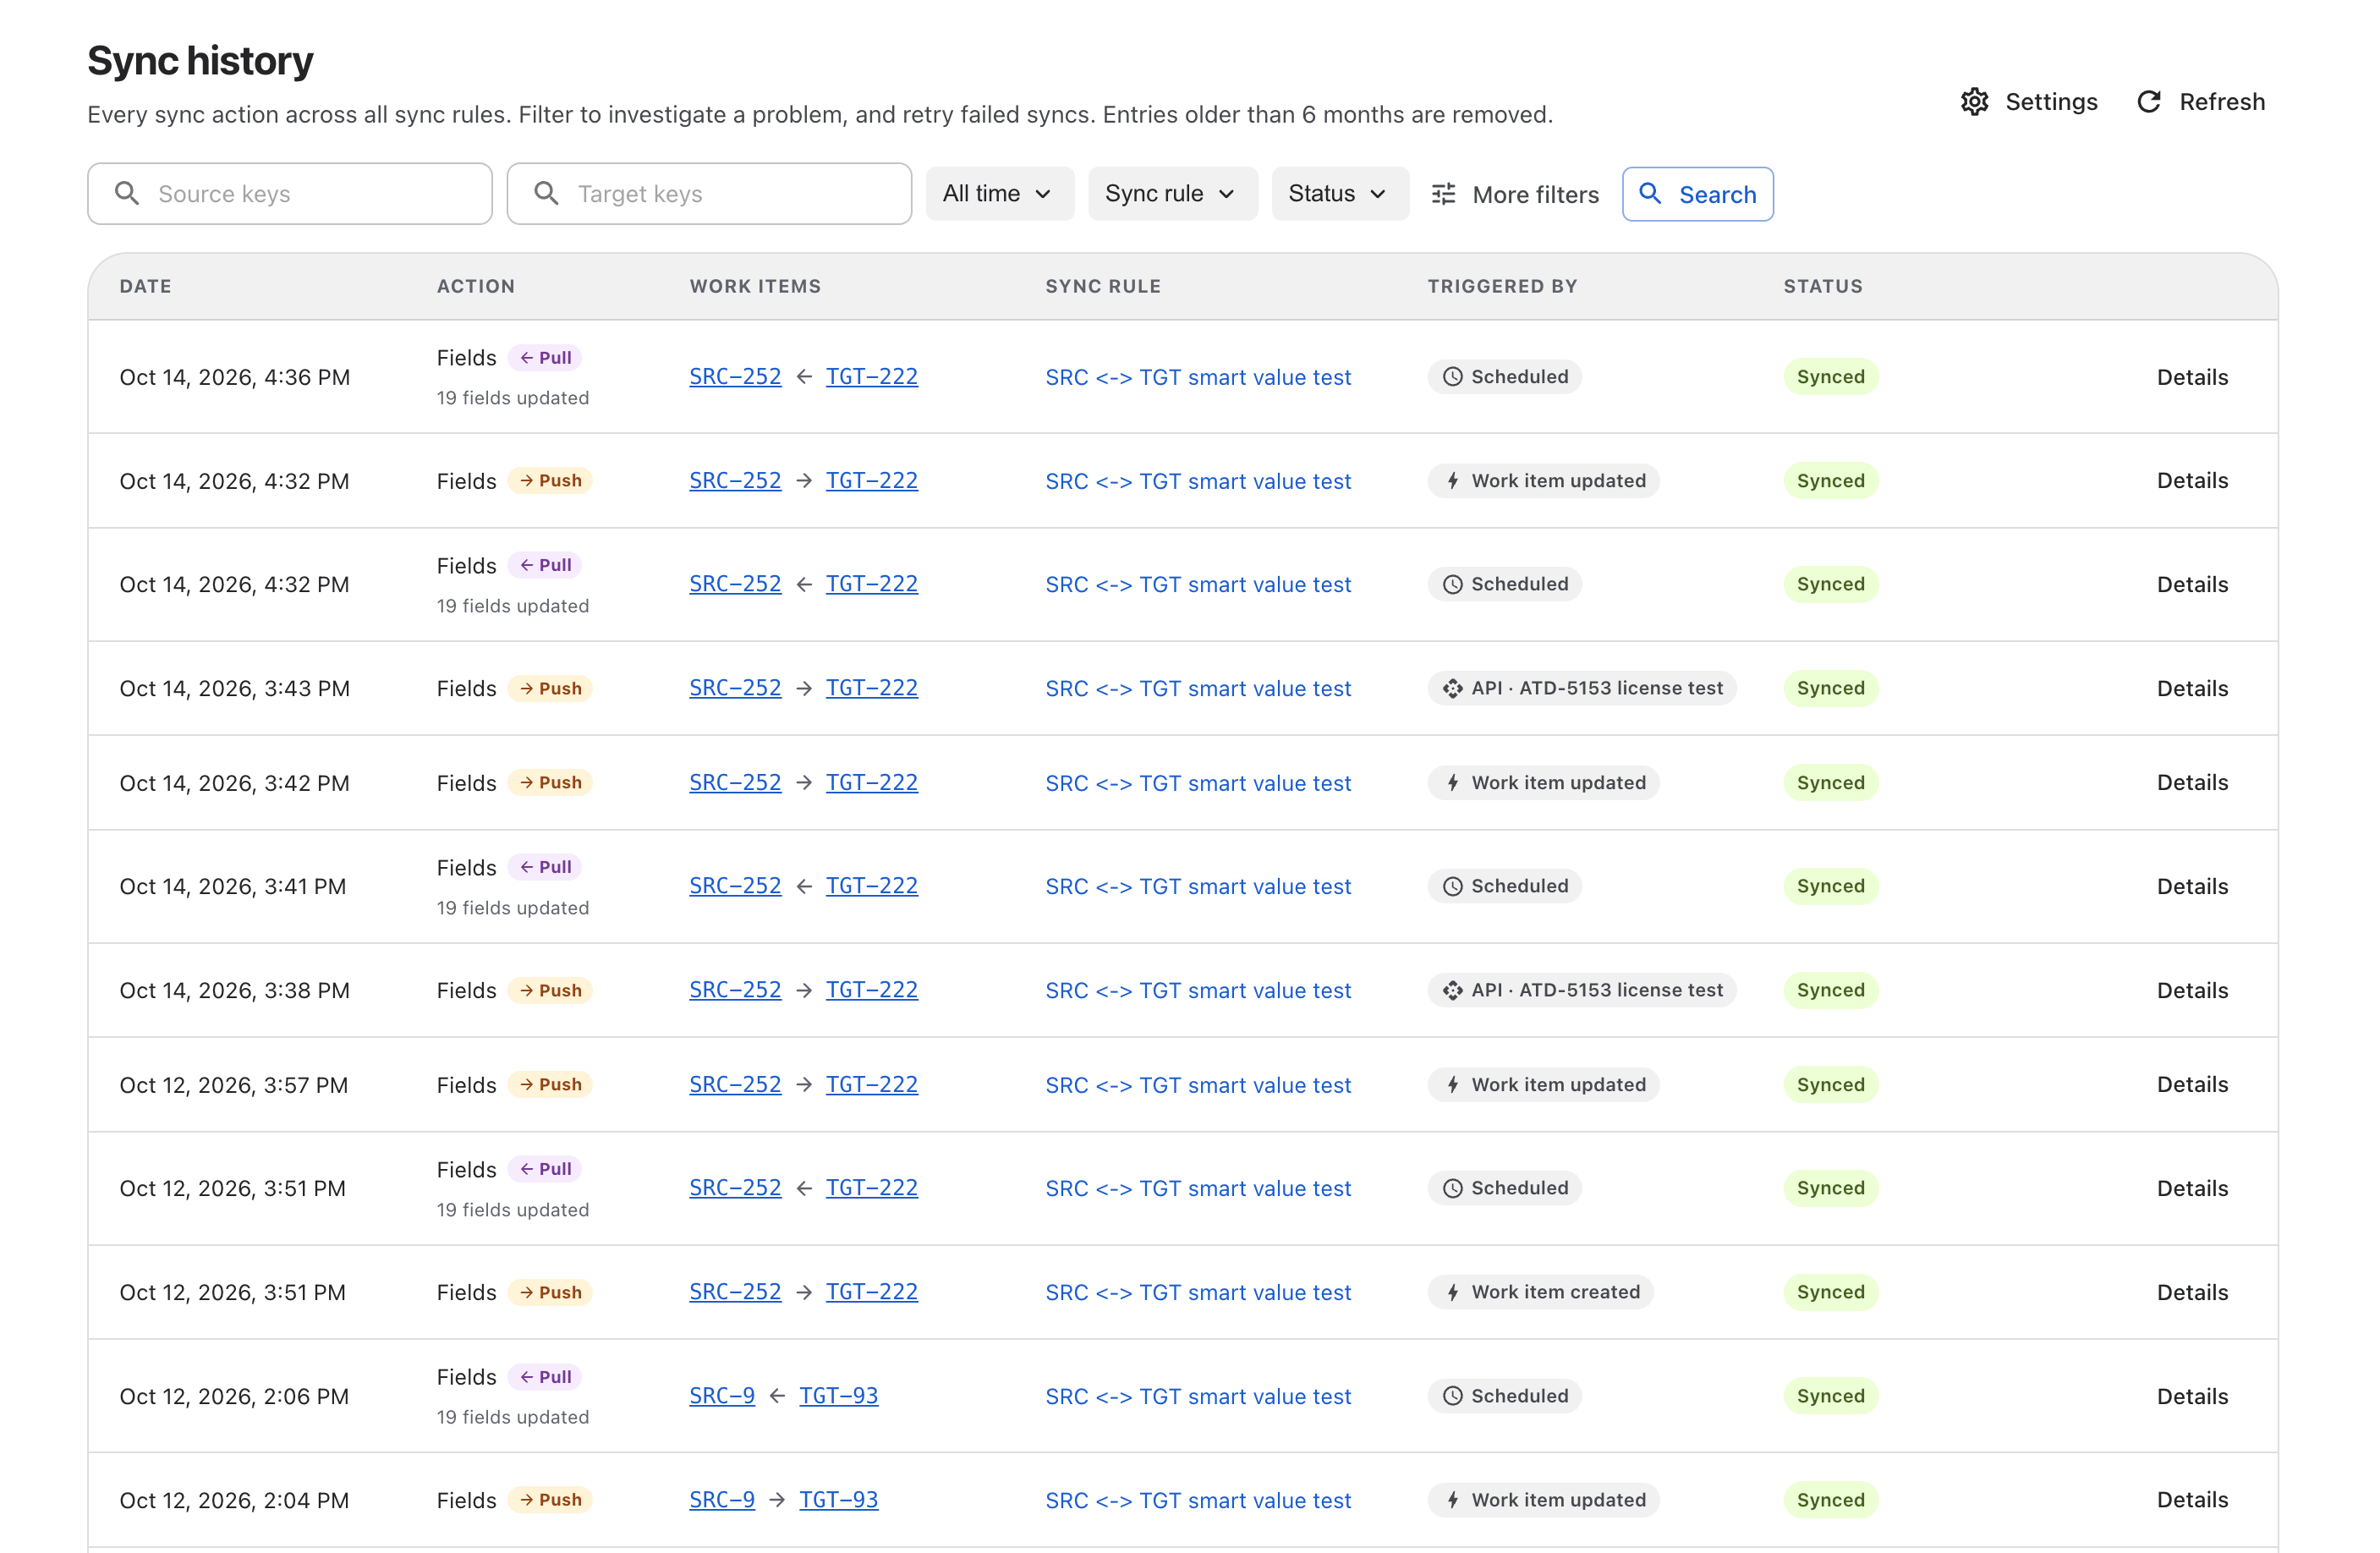
Task: Open Details for Oct 14 3:43 PM entry
Action: click(2192, 688)
